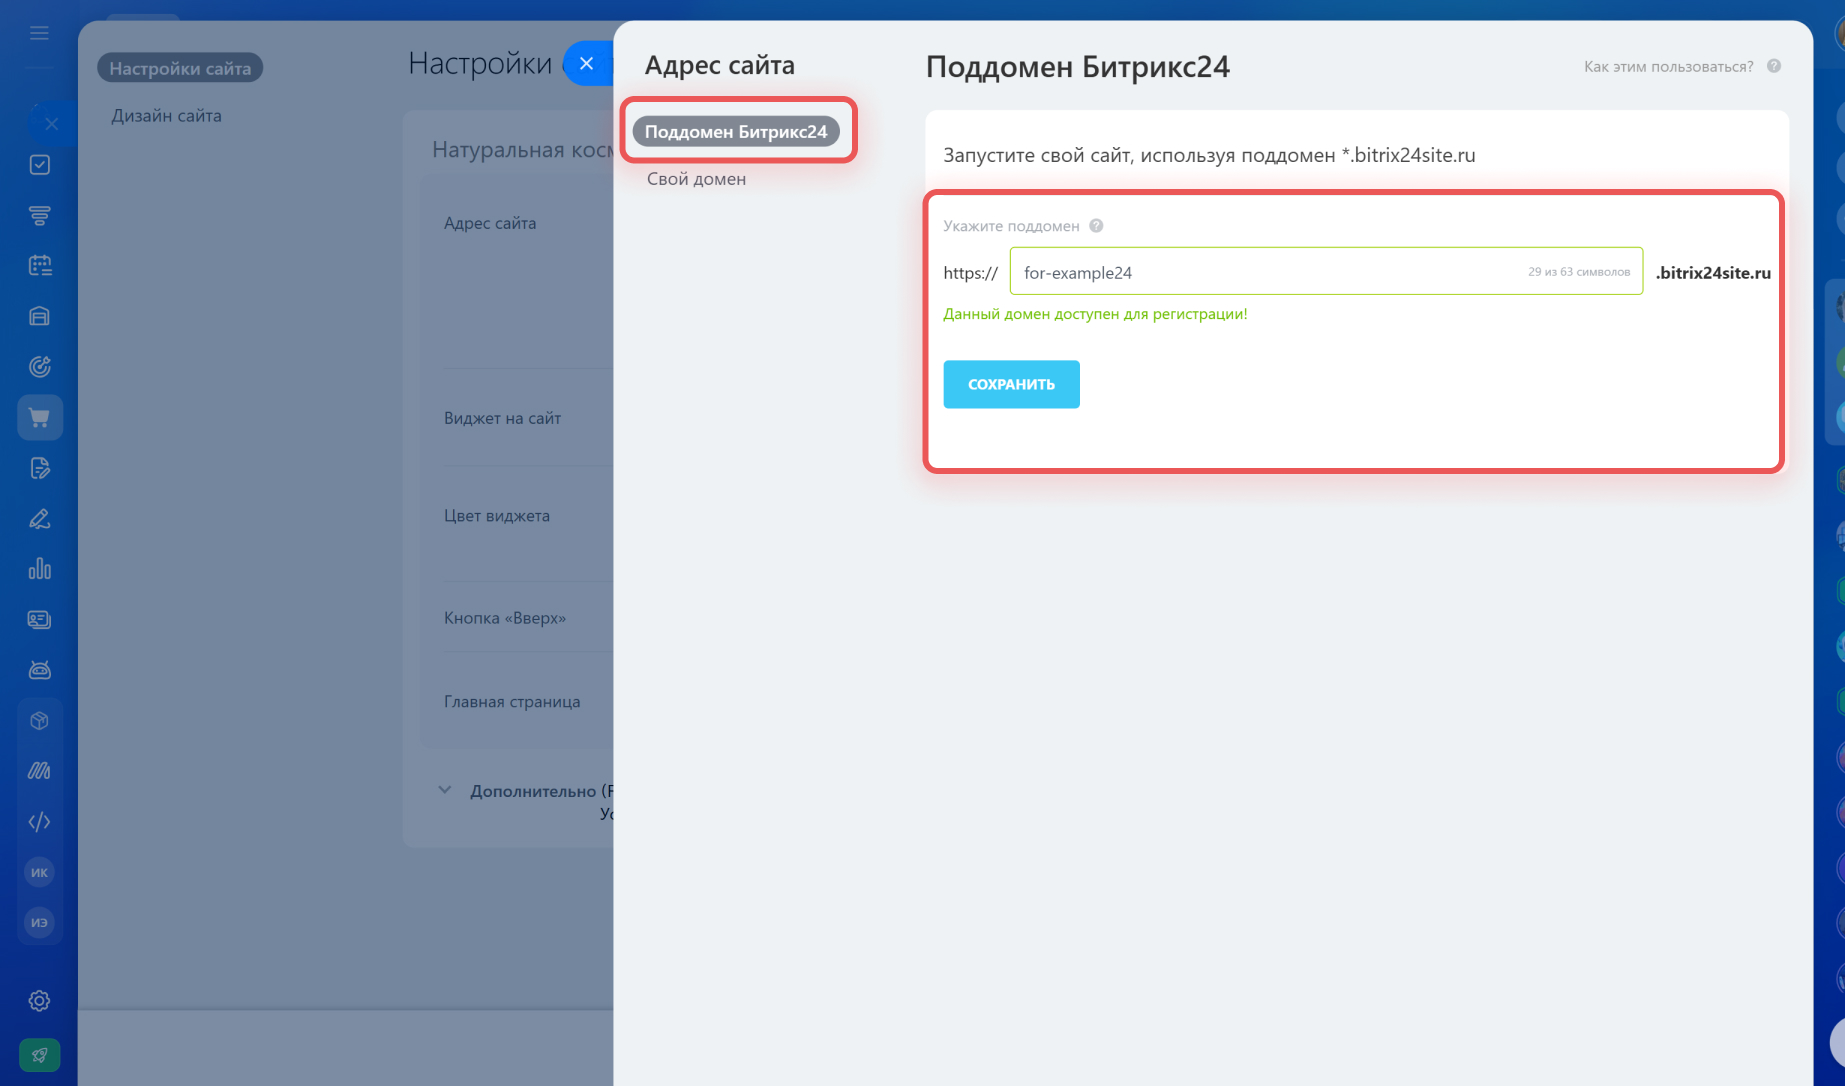Open Дизайн сайта in background menu

(166, 116)
